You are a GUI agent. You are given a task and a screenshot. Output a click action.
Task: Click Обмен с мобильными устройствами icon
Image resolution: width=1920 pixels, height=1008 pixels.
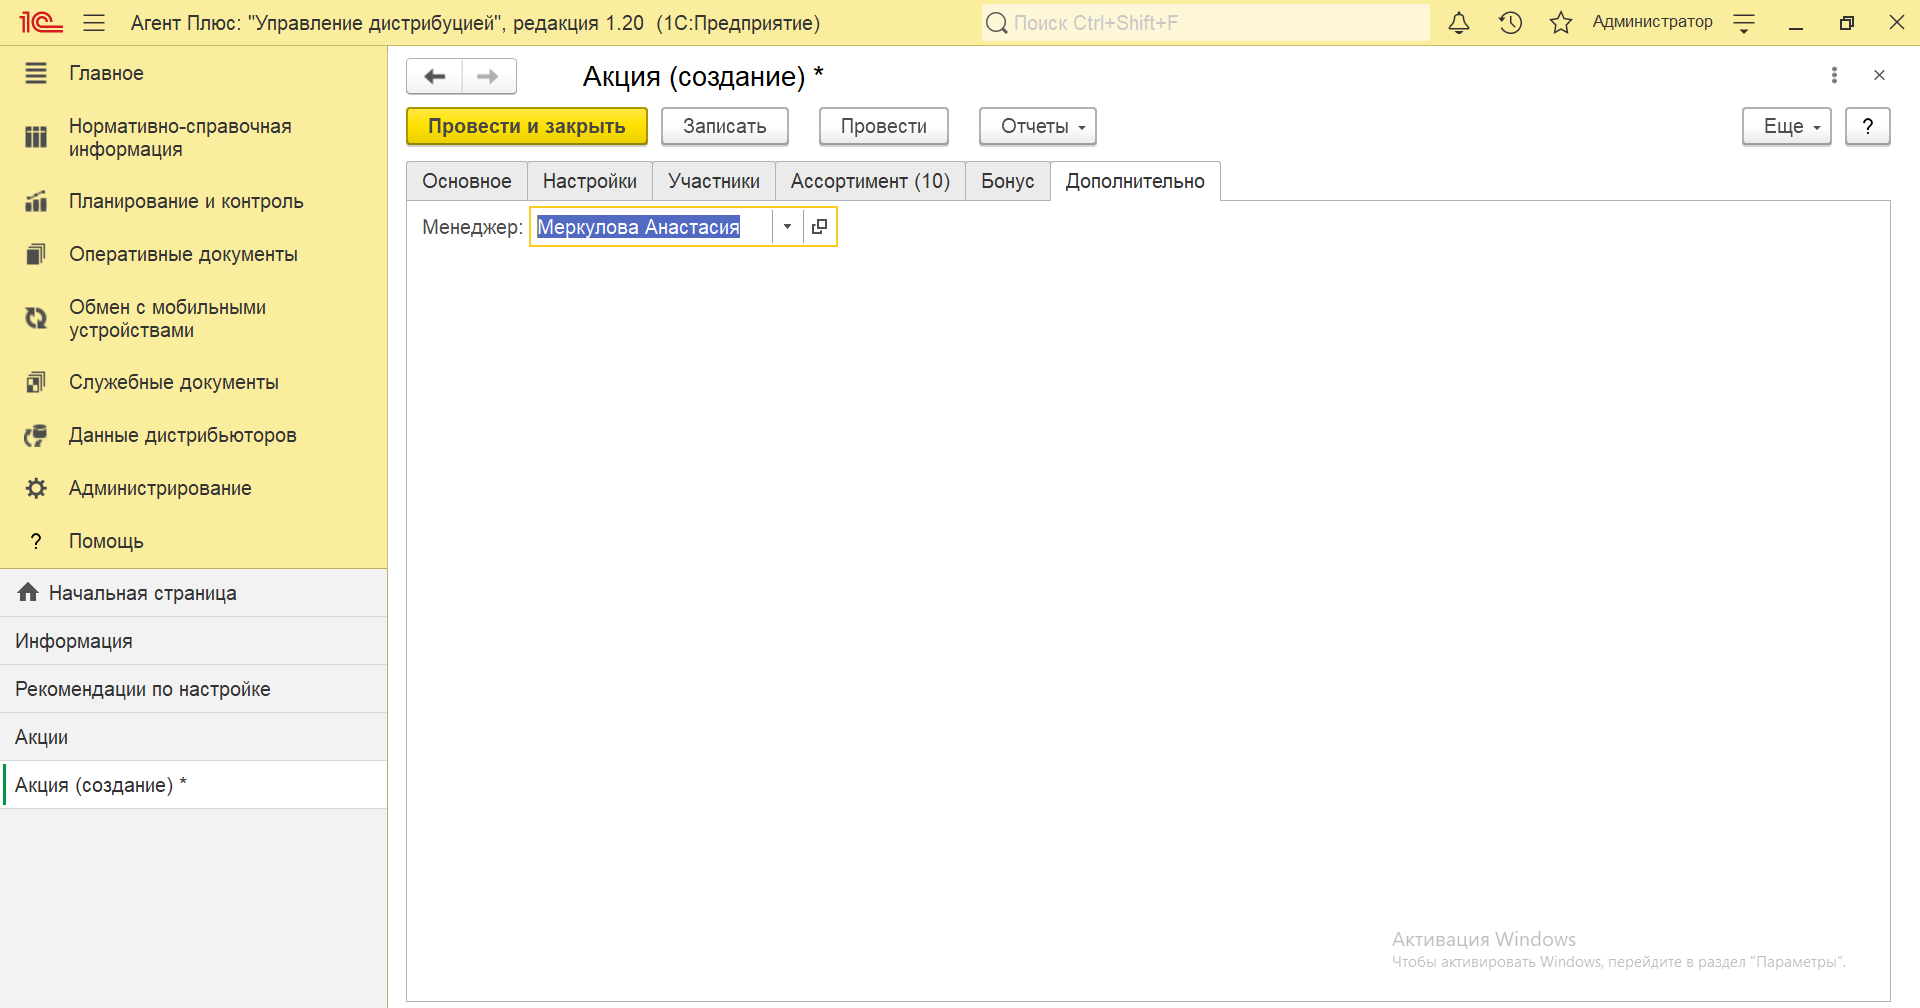[x=36, y=318]
